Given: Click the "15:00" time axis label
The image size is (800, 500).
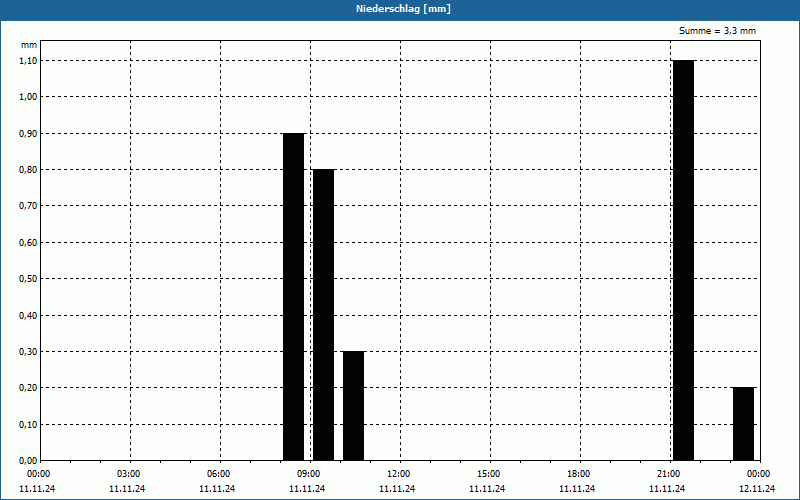Looking at the screenshot, I should [489, 474].
